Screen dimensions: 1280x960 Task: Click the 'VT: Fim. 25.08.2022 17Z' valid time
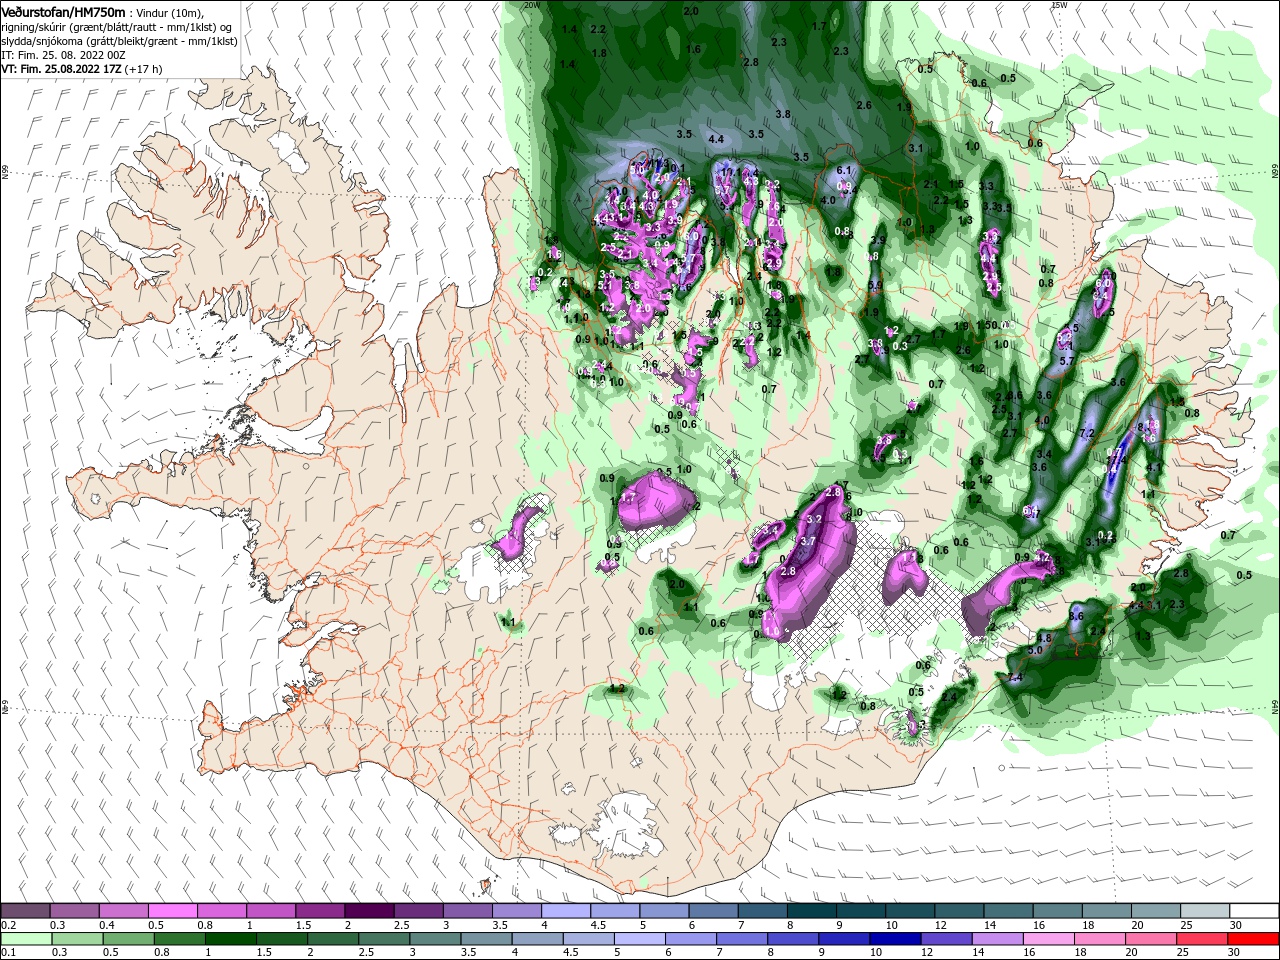[x=61, y=69]
